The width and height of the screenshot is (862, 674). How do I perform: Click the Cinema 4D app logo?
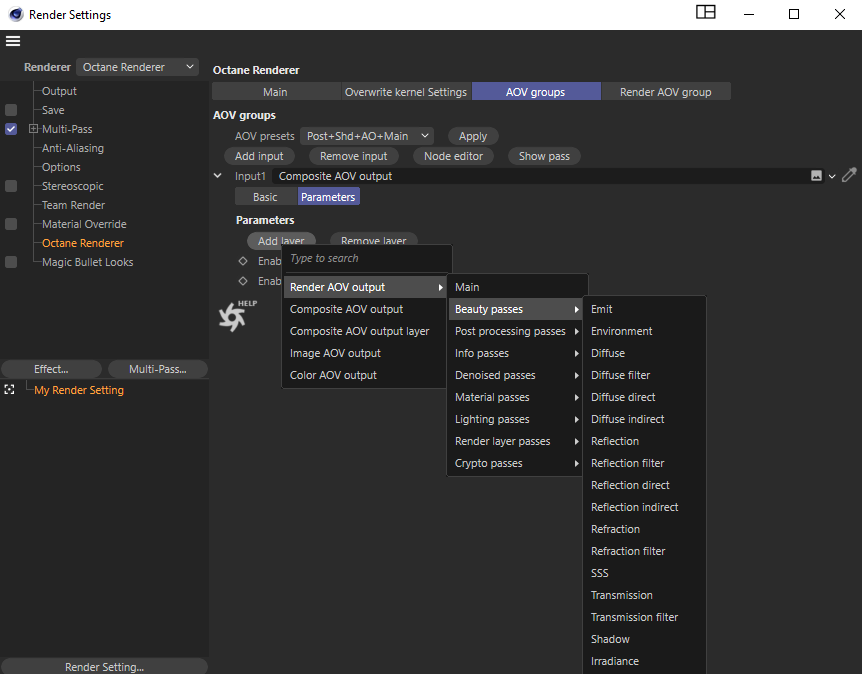16,14
